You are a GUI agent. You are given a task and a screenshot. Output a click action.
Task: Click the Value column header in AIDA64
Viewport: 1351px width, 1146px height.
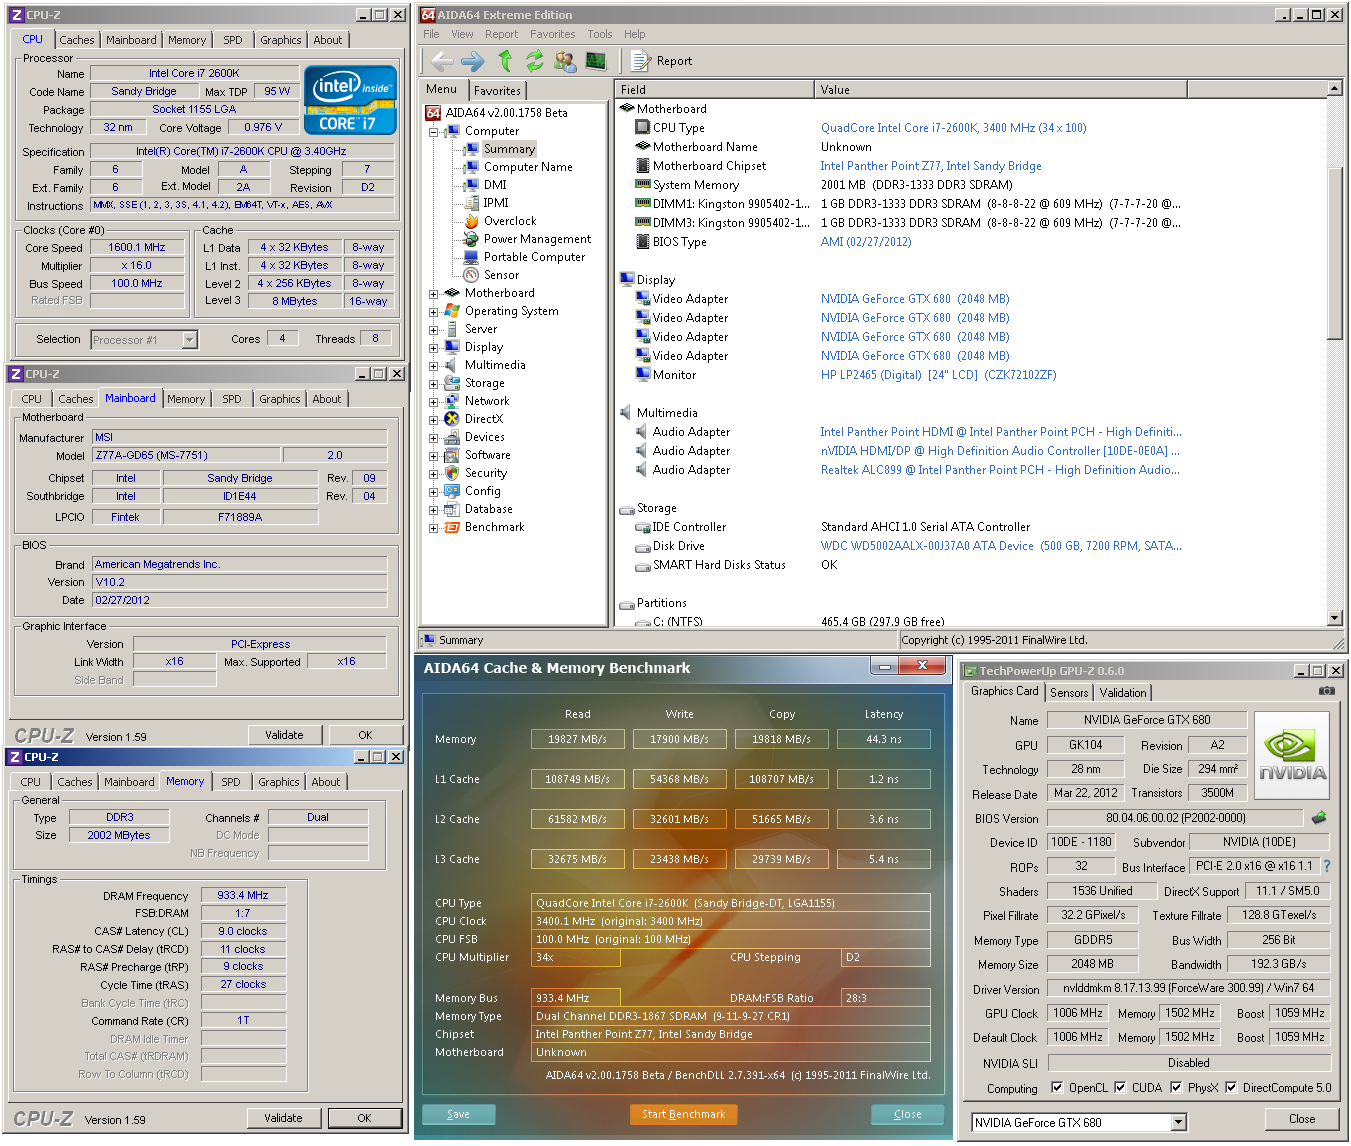1000,89
